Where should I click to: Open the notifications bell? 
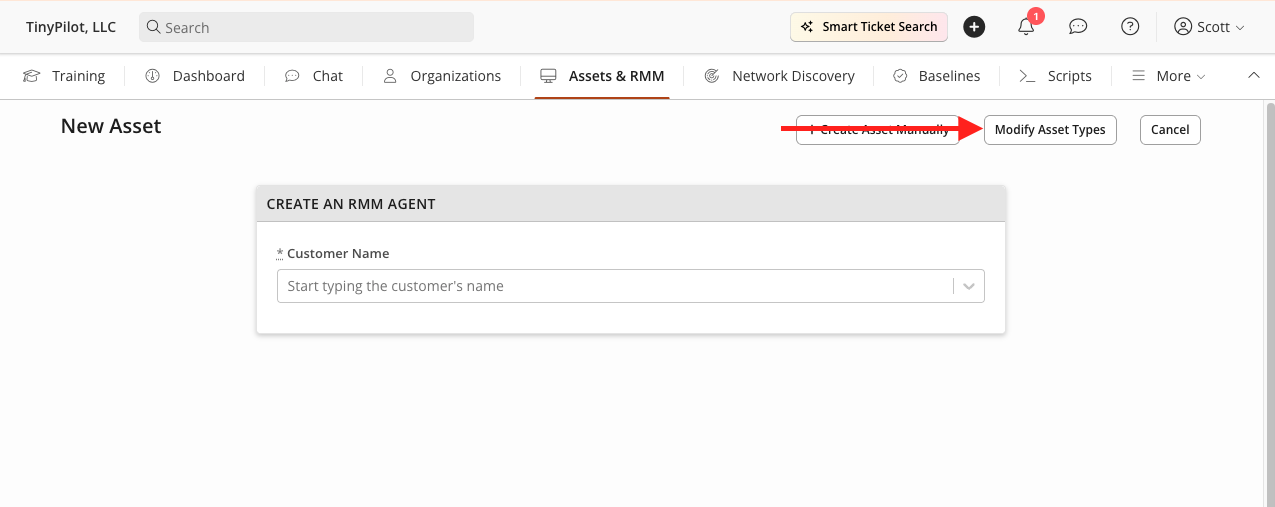(1026, 27)
